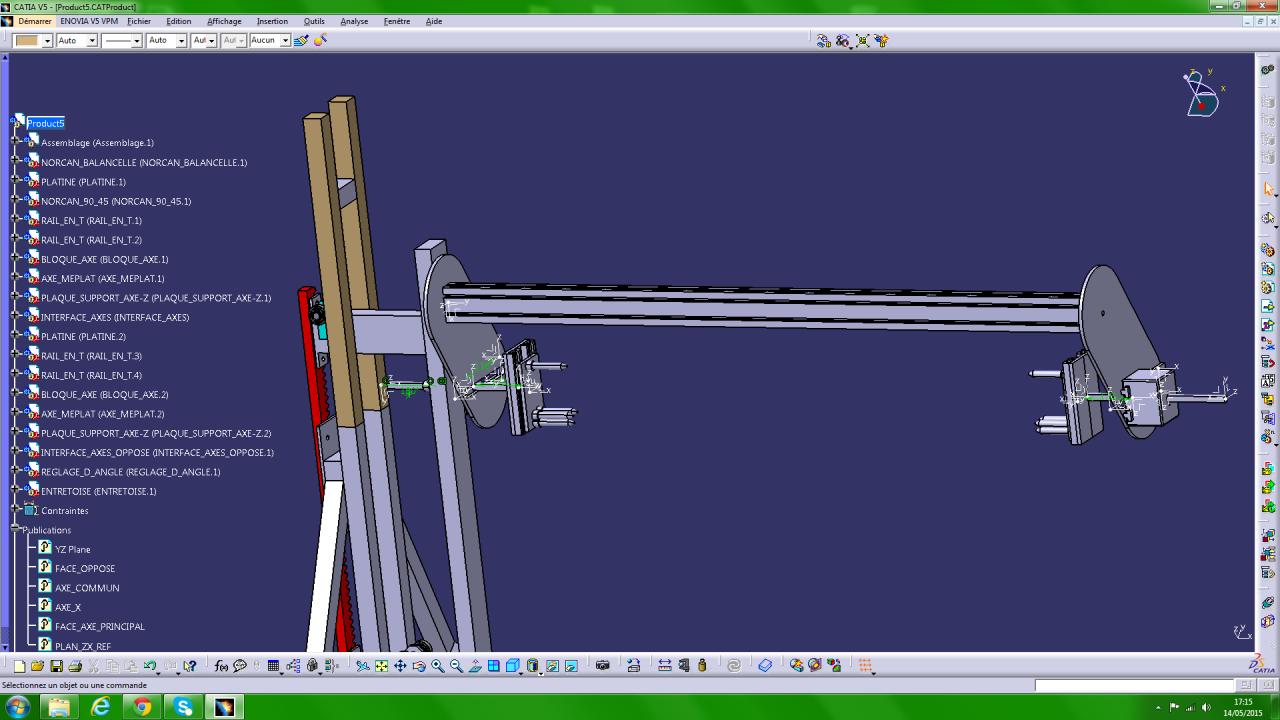Open the Aide menu
Viewport: 1280px width, 720px height.
click(434, 21)
